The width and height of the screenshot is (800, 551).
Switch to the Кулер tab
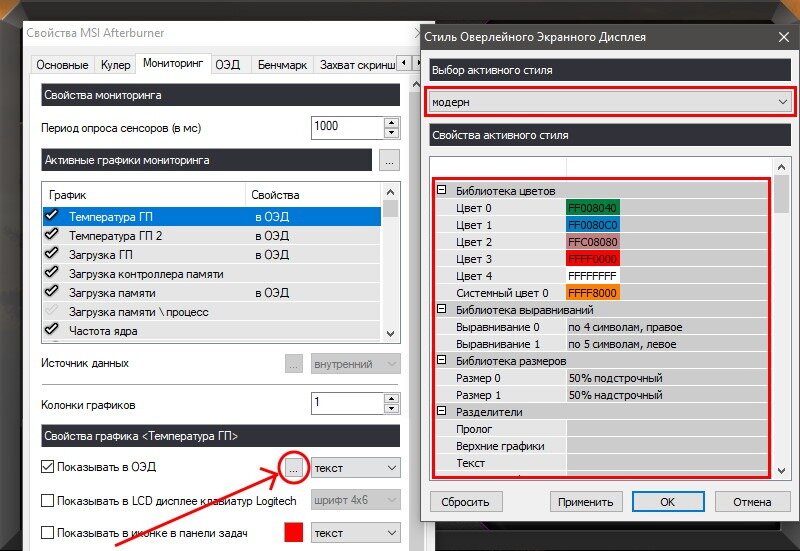(115, 65)
